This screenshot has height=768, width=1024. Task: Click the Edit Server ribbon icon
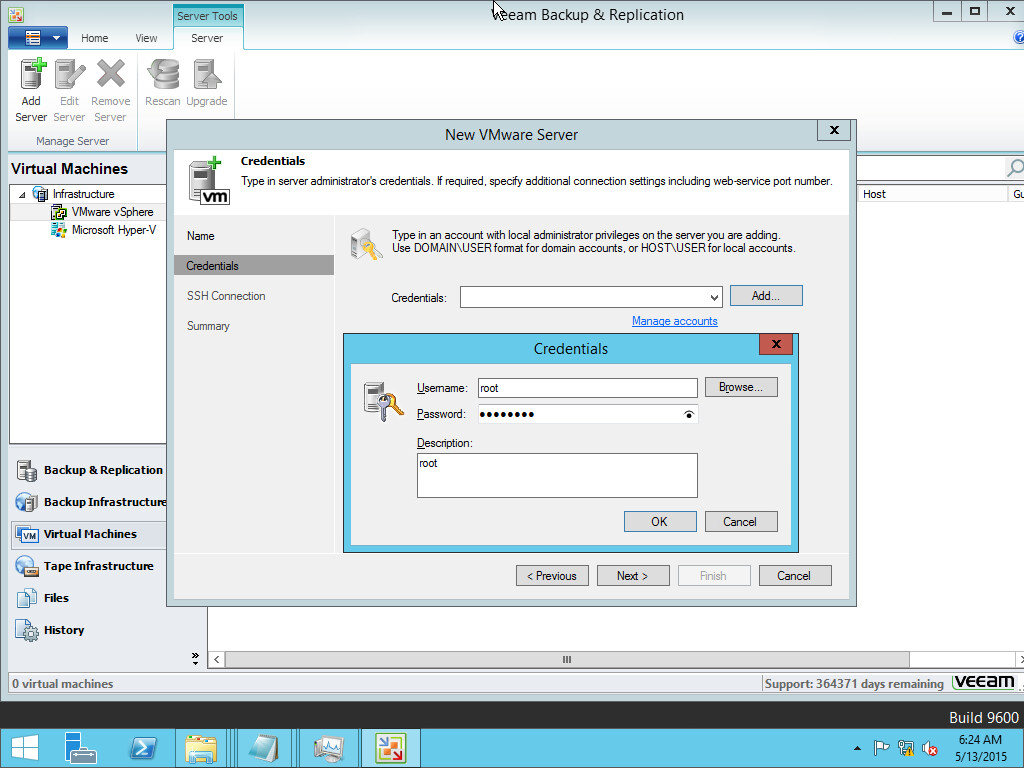[69, 91]
